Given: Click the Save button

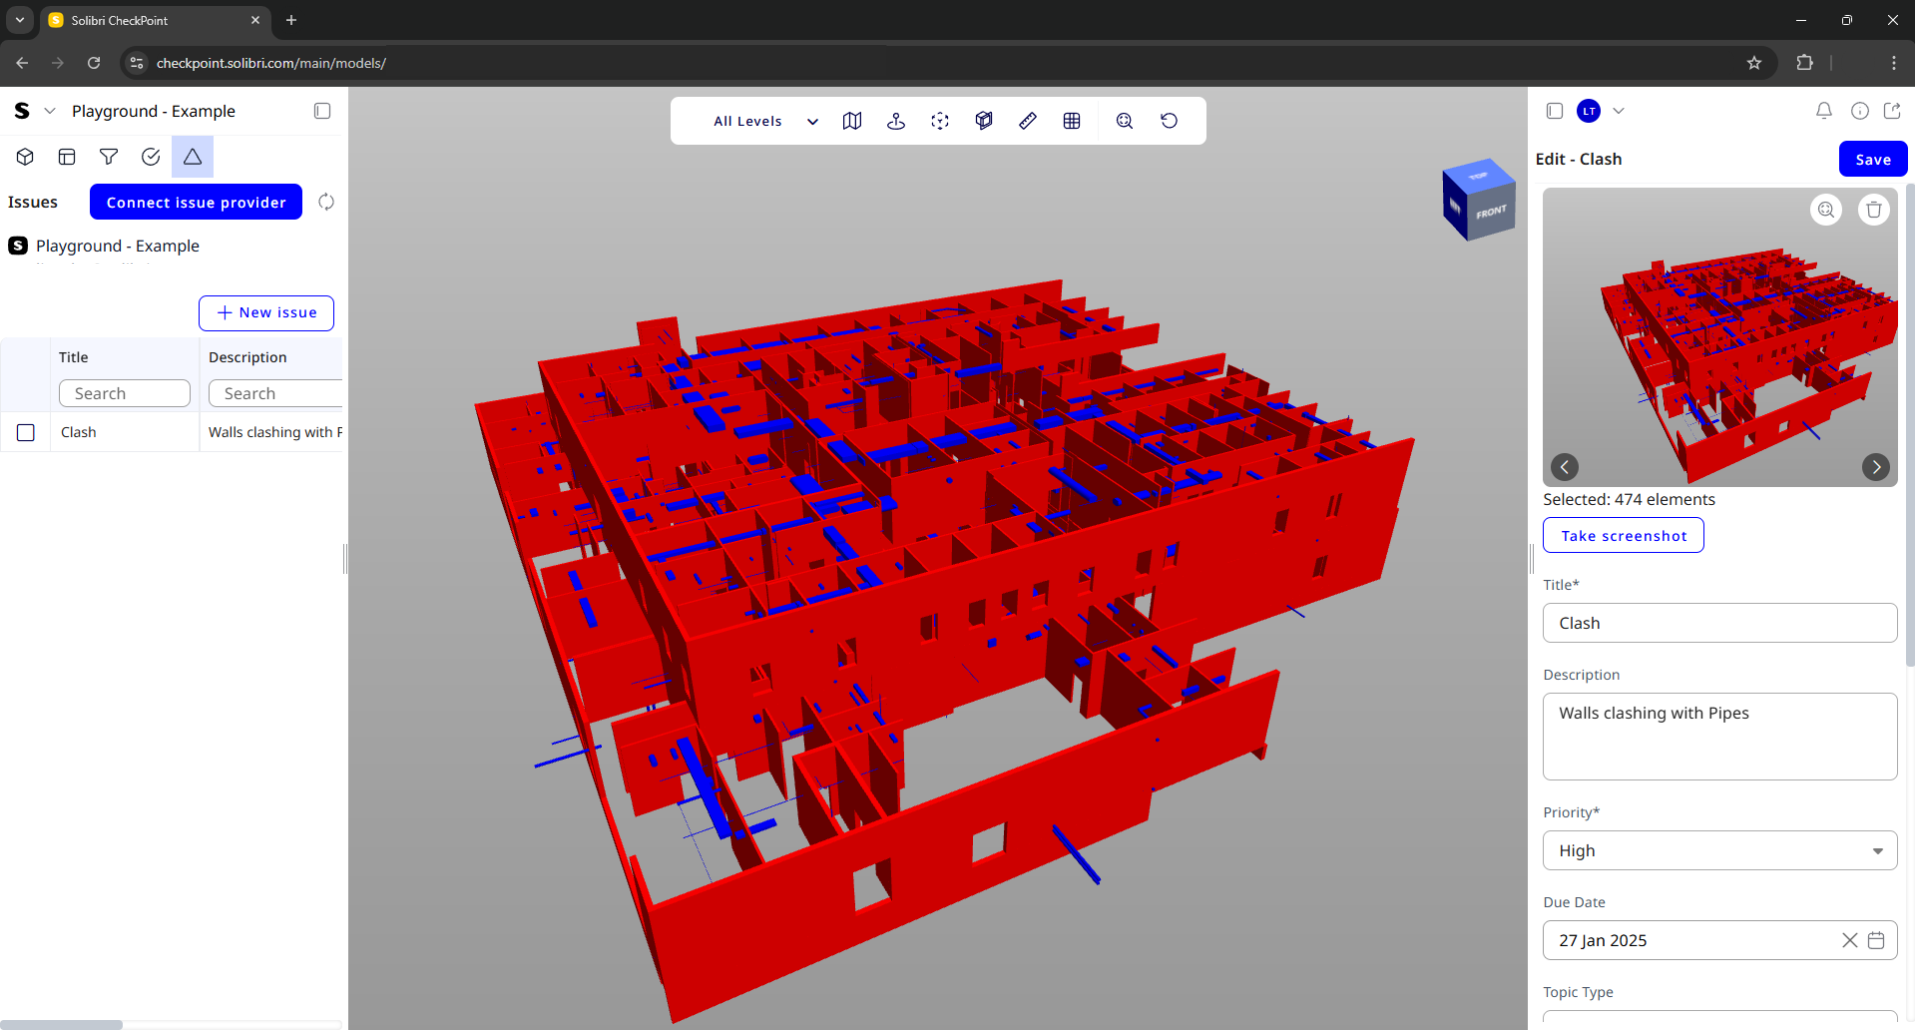Looking at the screenshot, I should (1872, 160).
